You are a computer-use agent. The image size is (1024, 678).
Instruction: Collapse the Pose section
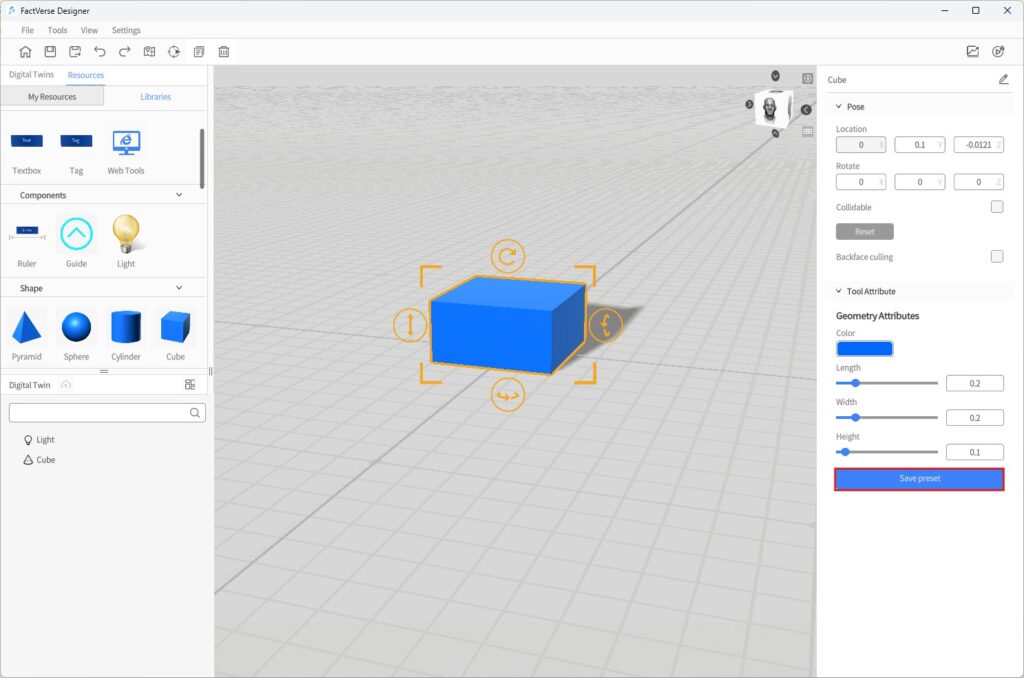point(838,107)
